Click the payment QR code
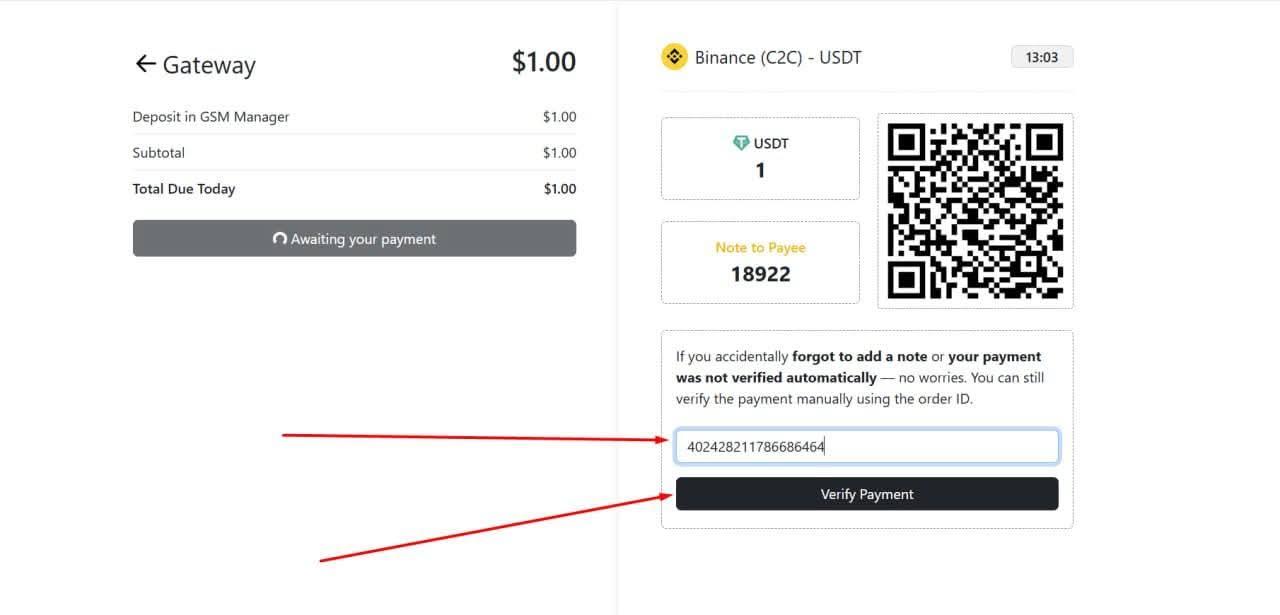This screenshot has width=1280, height=615. click(x=975, y=211)
